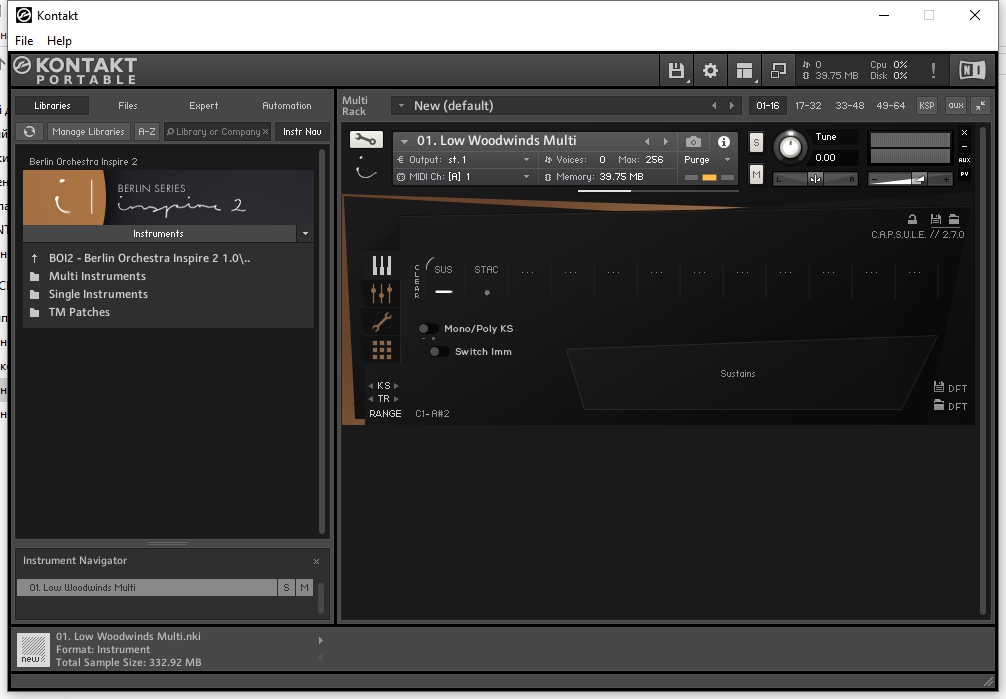Mute Low Woodwinds Multi in Instrument Navigator
Screen dimensions: 1006x699
tap(304, 587)
